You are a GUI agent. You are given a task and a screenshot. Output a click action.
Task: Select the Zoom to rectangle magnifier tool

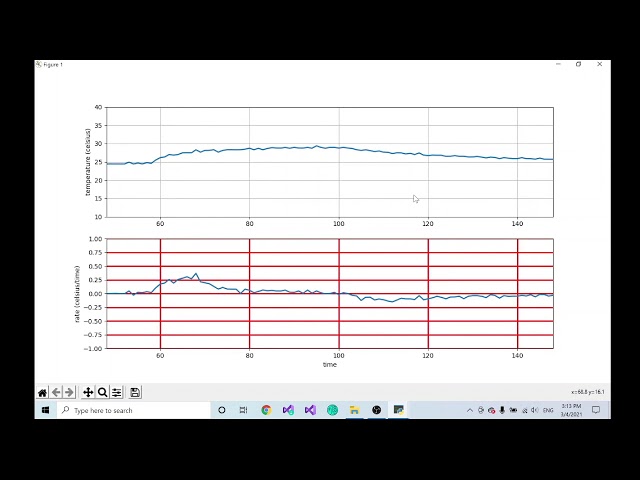click(x=102, y=393)
